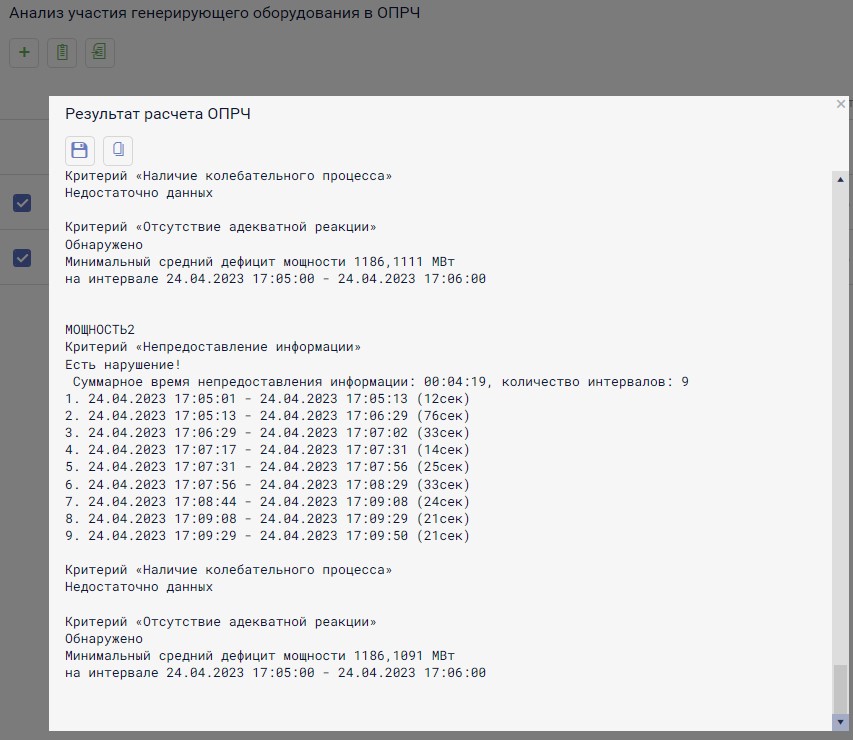
Task: Click the copy result icon in dialog
Action: click(118, 151)
